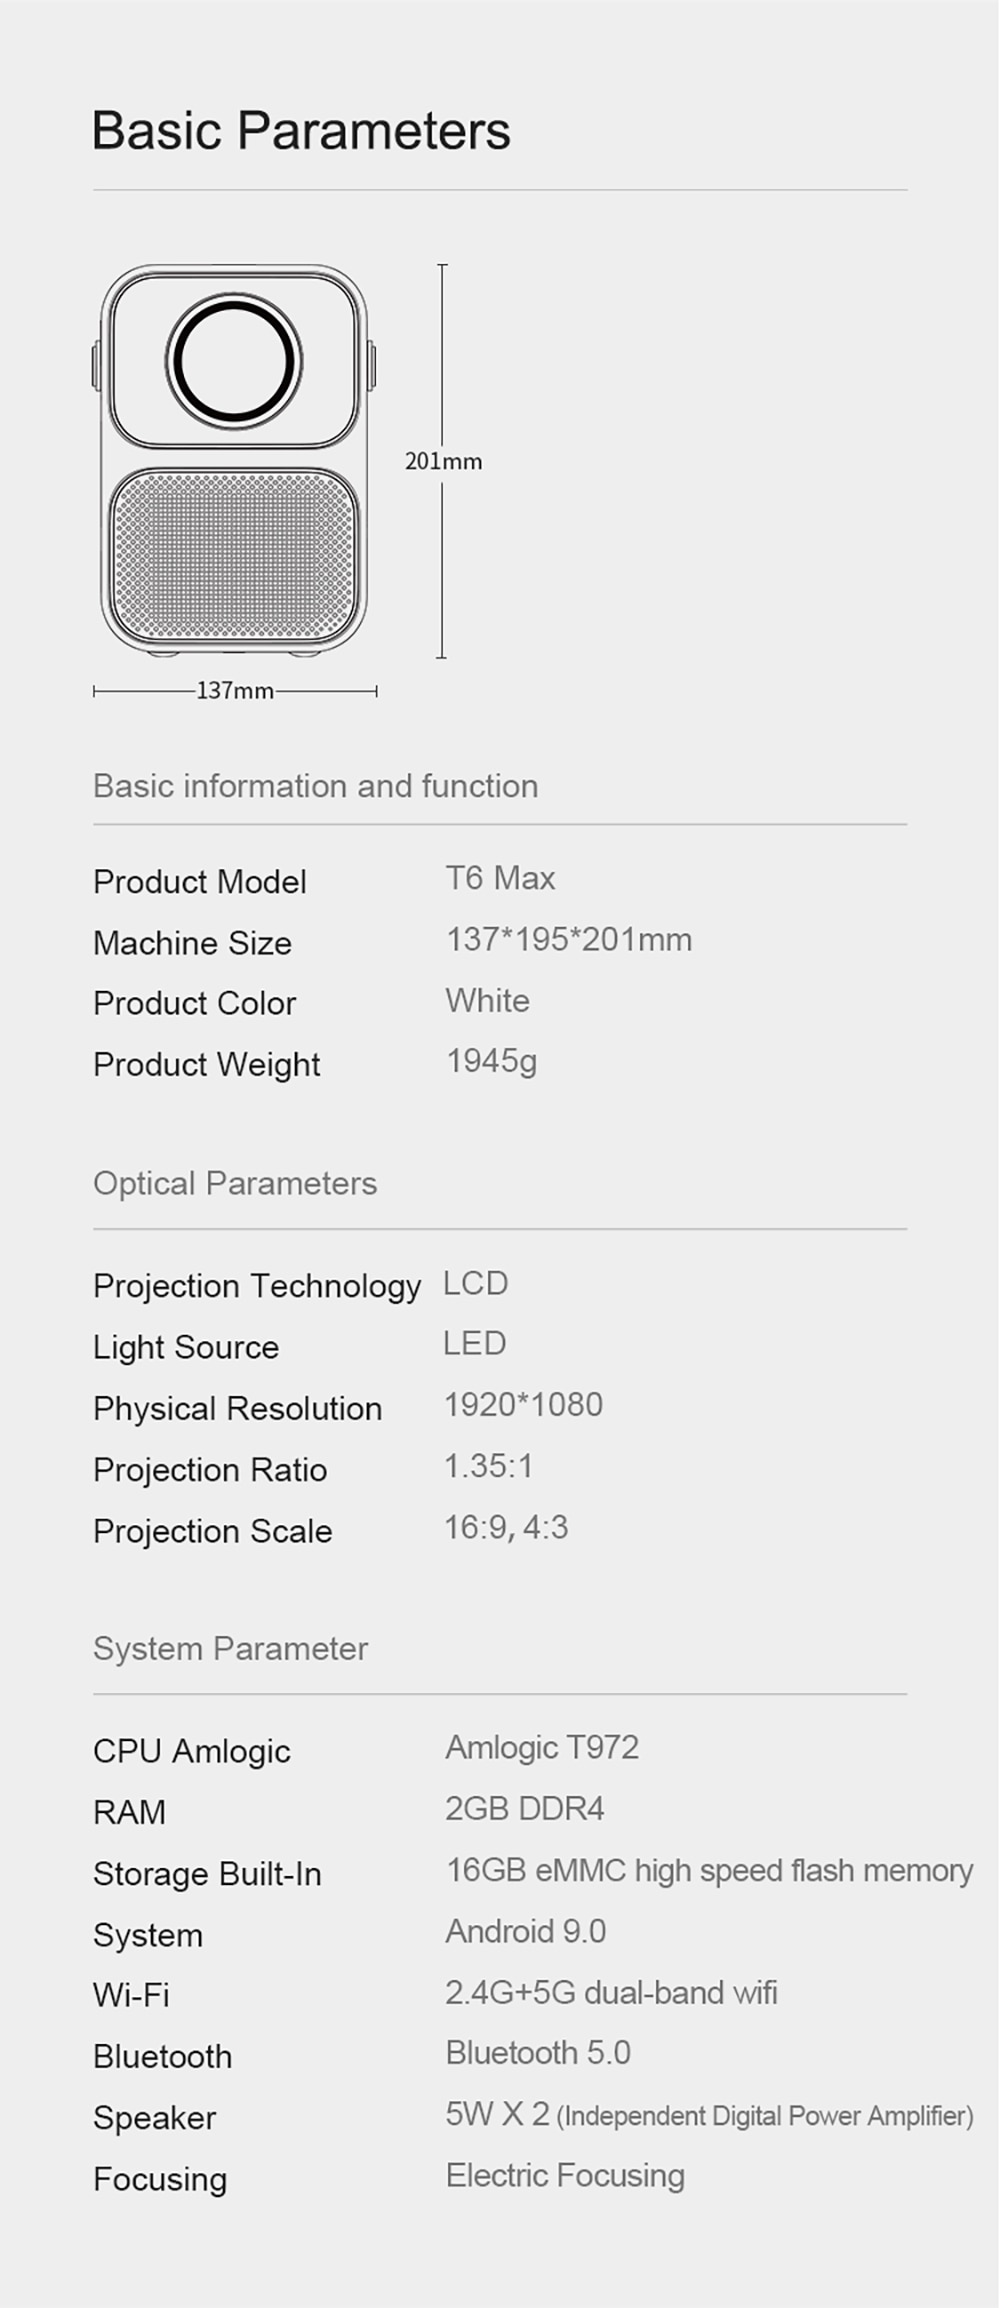Click the 16:9, 4:3 projection scale value
This screenshot has width=1000, height=2308.
[506, 1527]
